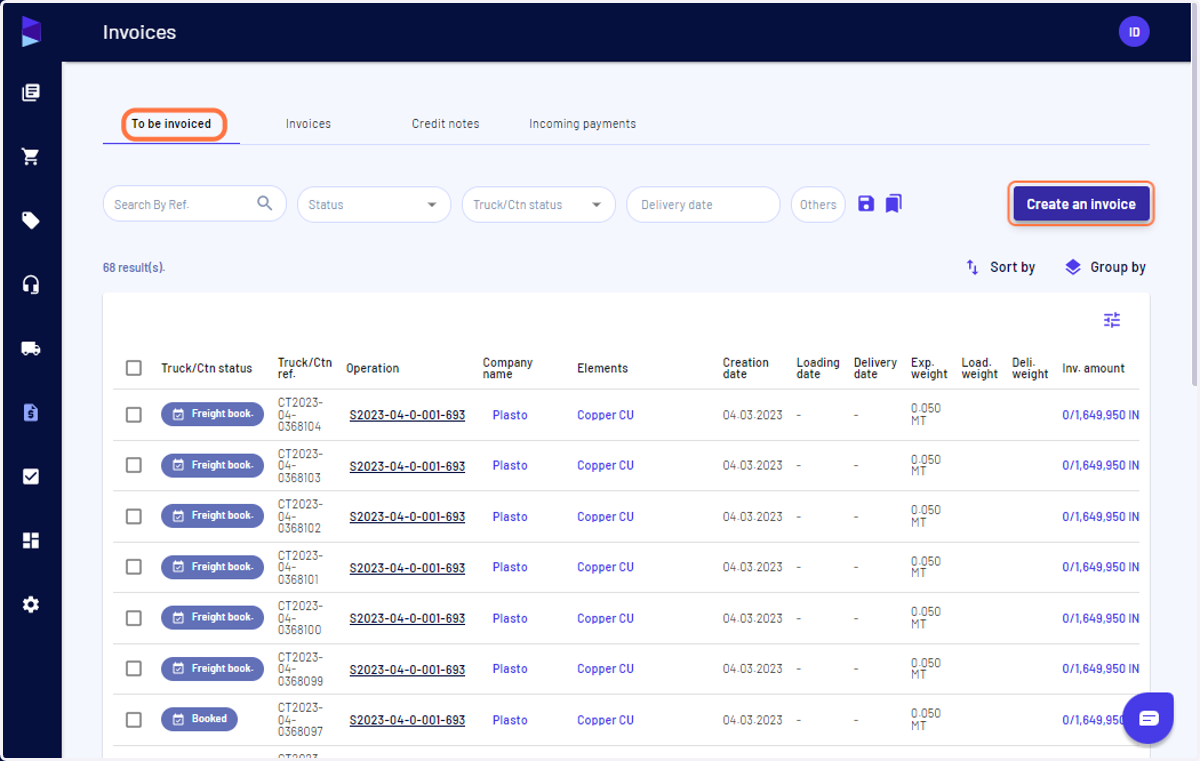This screenshot has height=761, width=1200.
Task: Click the save filter floppy icon
Action: [866, 204]
